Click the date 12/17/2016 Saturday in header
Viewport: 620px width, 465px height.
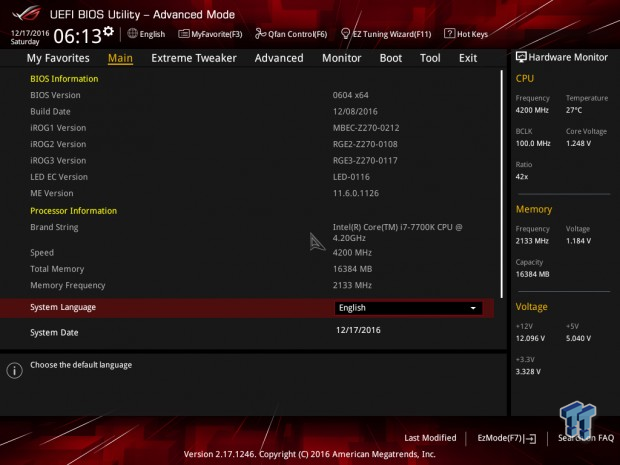(x=30, y=37)
